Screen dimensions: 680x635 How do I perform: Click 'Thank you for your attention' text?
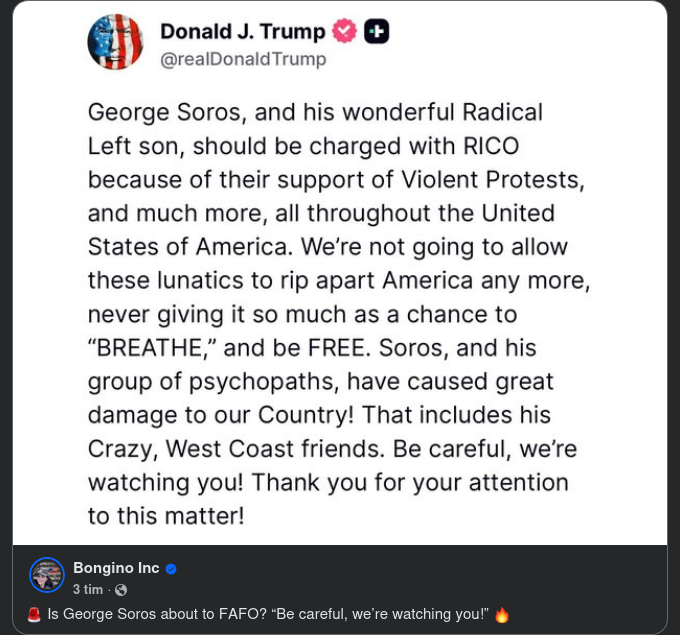point(410,482)
